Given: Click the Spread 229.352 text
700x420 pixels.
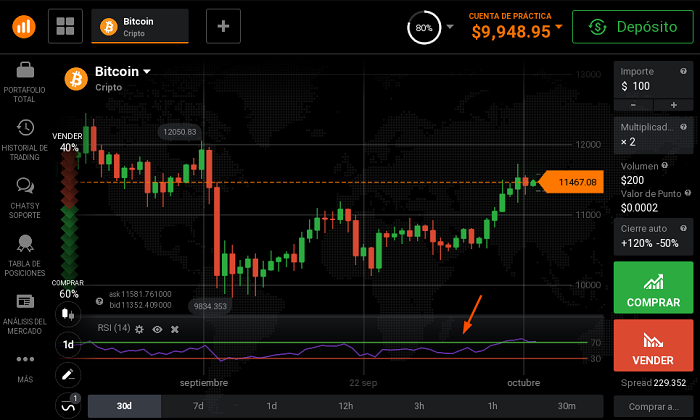Looking at the screenshot, I should pyautogui.click(x=653, y=383).
